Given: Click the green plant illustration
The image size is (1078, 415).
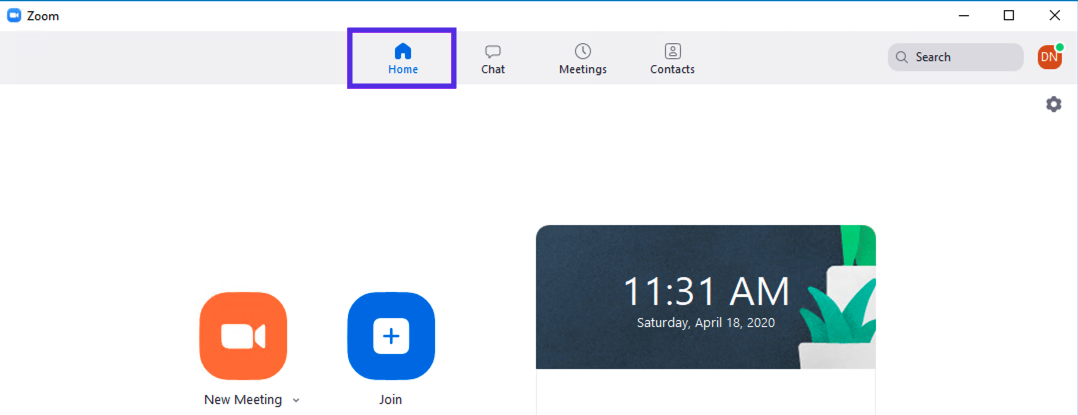Looking at the screenshot, I should pyautogui.click(x=846, y=300).
